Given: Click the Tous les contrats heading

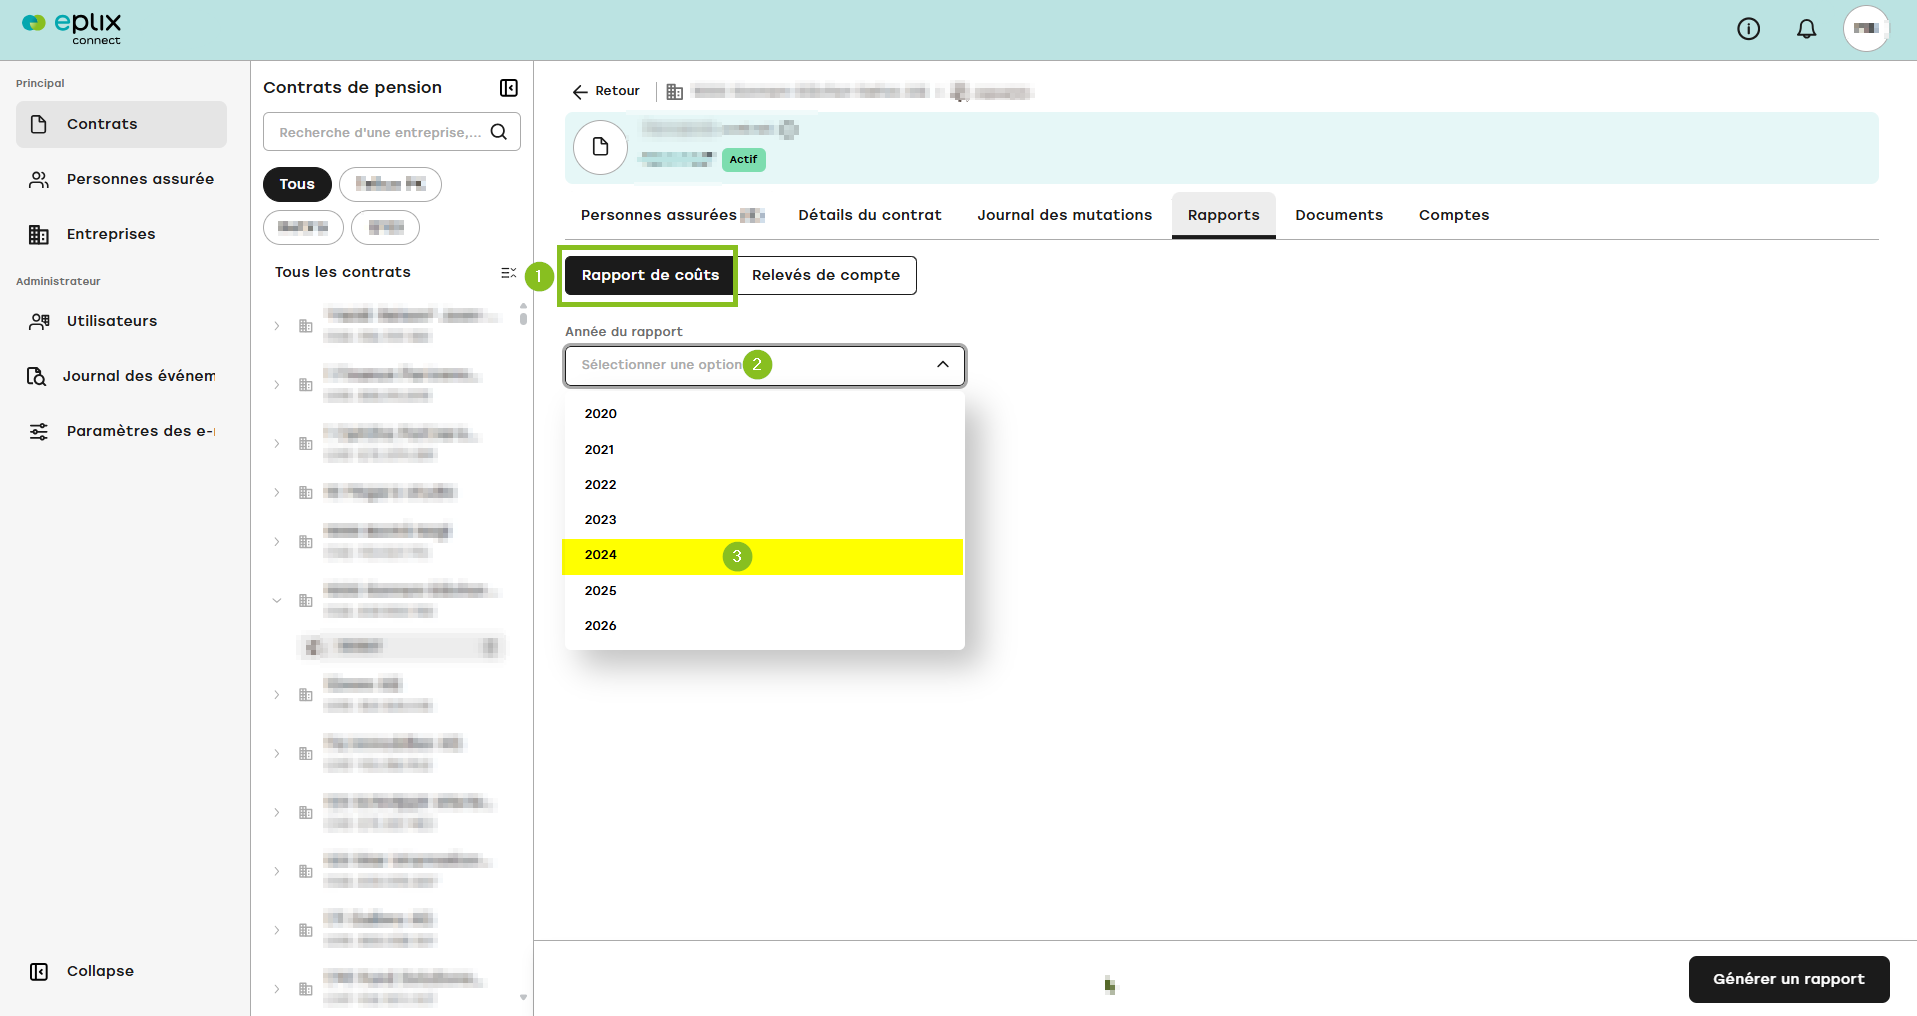Looking at the screenshot, I should [x=343, y=272].
